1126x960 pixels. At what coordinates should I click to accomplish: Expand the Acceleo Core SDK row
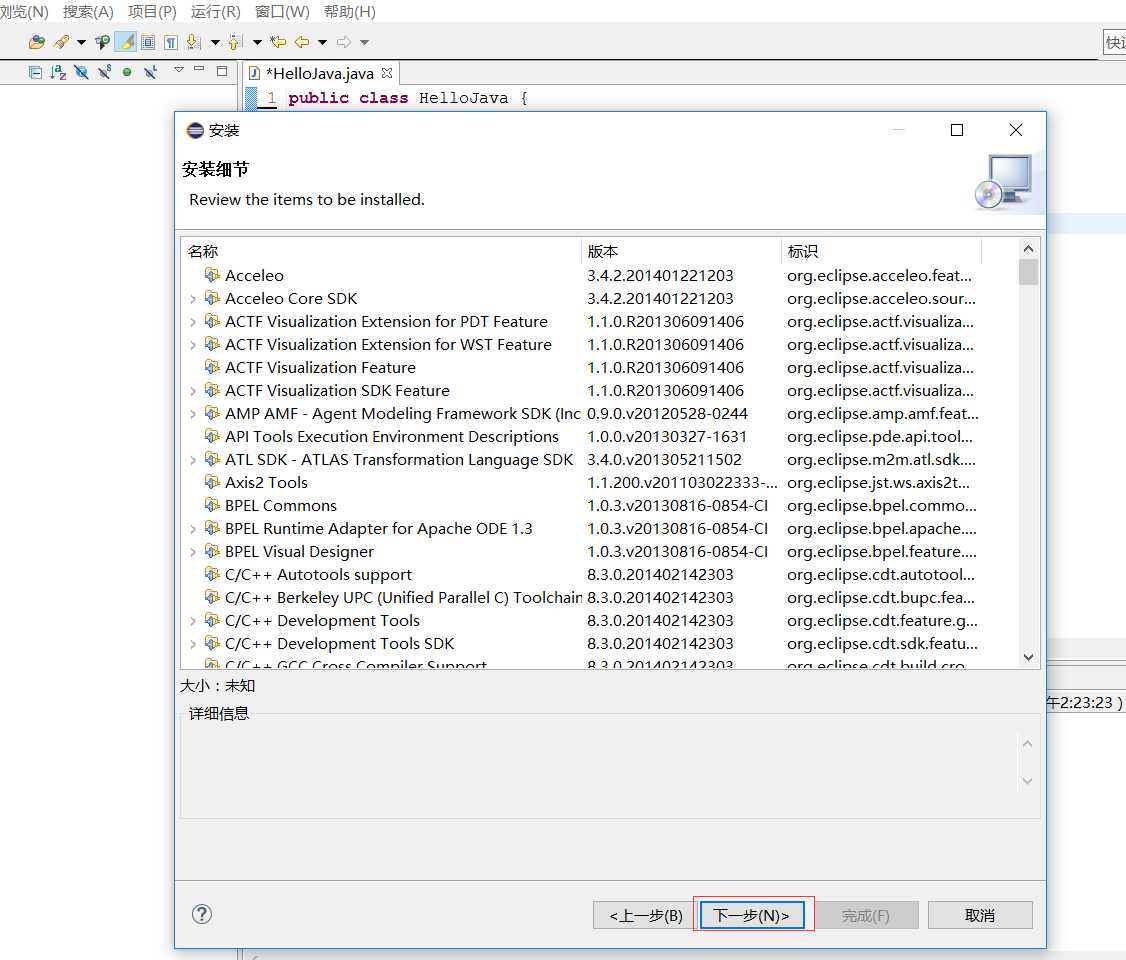coord(193,299)
